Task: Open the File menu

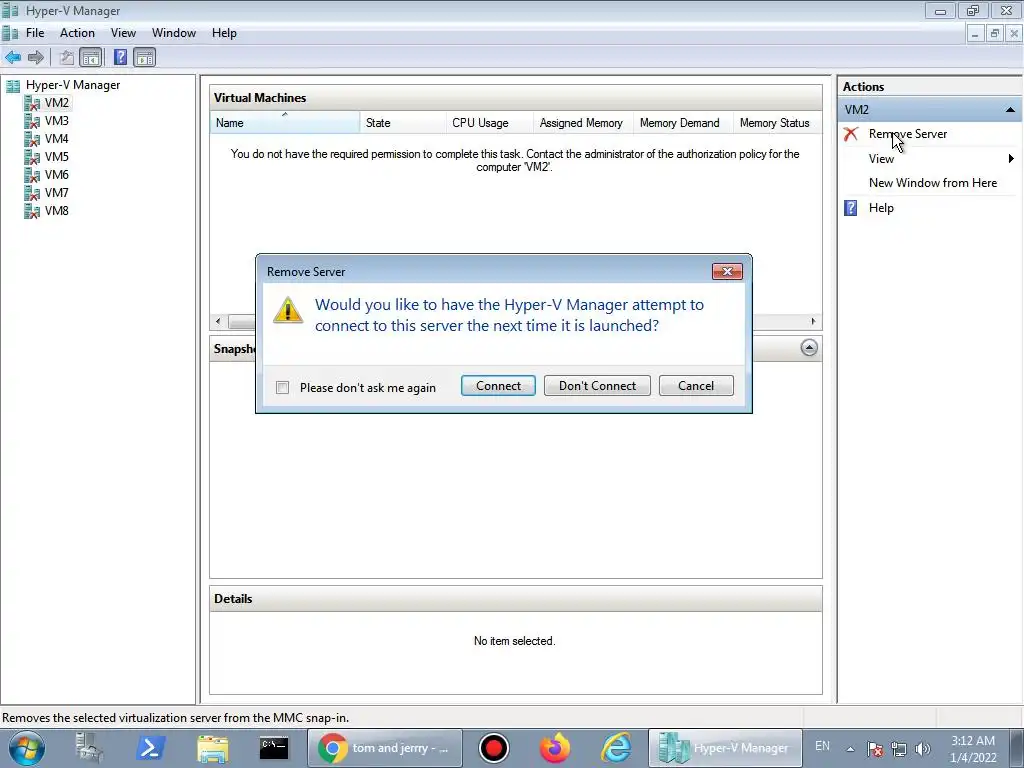Action: [x=35, y=33]
